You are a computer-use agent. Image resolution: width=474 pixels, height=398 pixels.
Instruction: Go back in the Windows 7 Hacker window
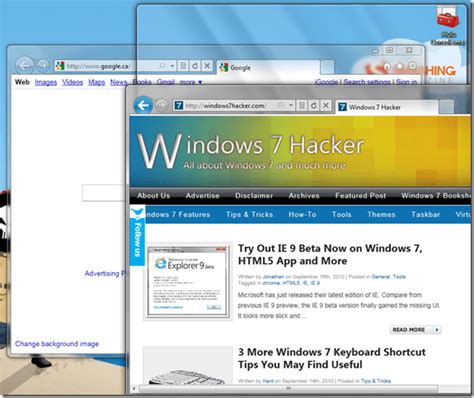coord(143,105)
